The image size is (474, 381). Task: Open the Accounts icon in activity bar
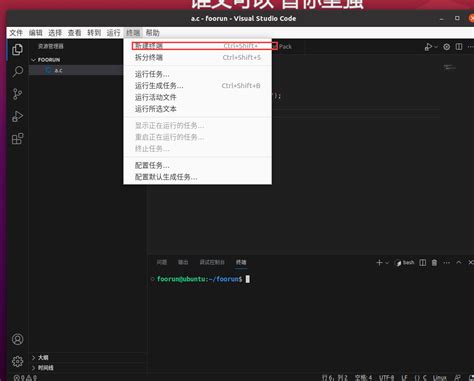pos(17,339)
